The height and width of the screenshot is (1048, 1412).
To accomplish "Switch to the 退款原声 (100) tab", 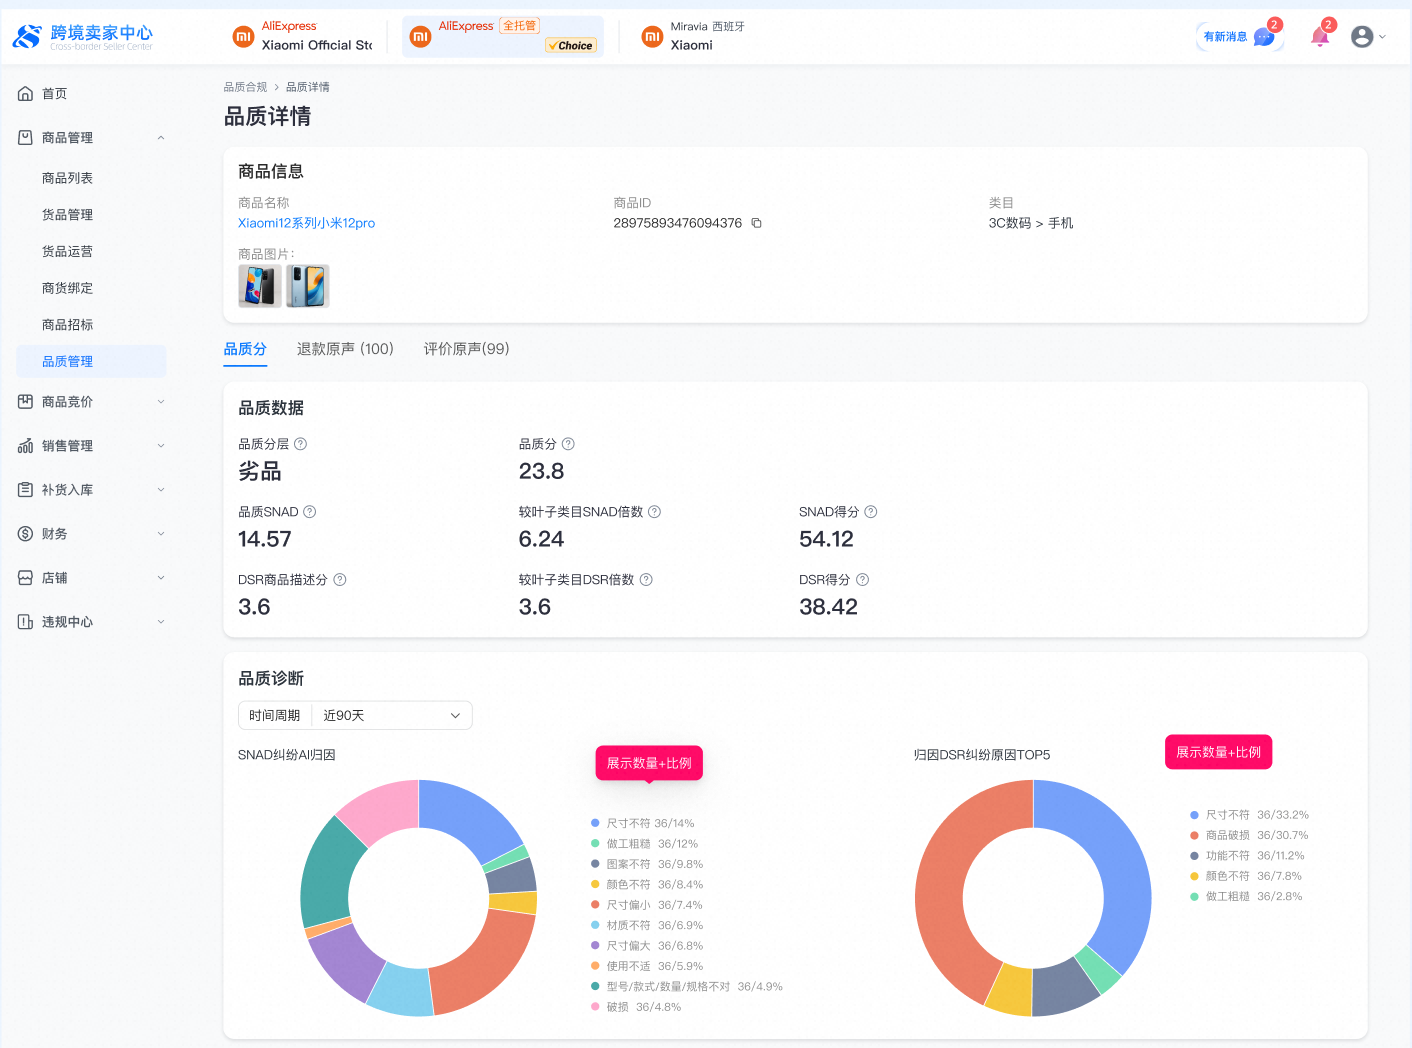I will [345, 349].
